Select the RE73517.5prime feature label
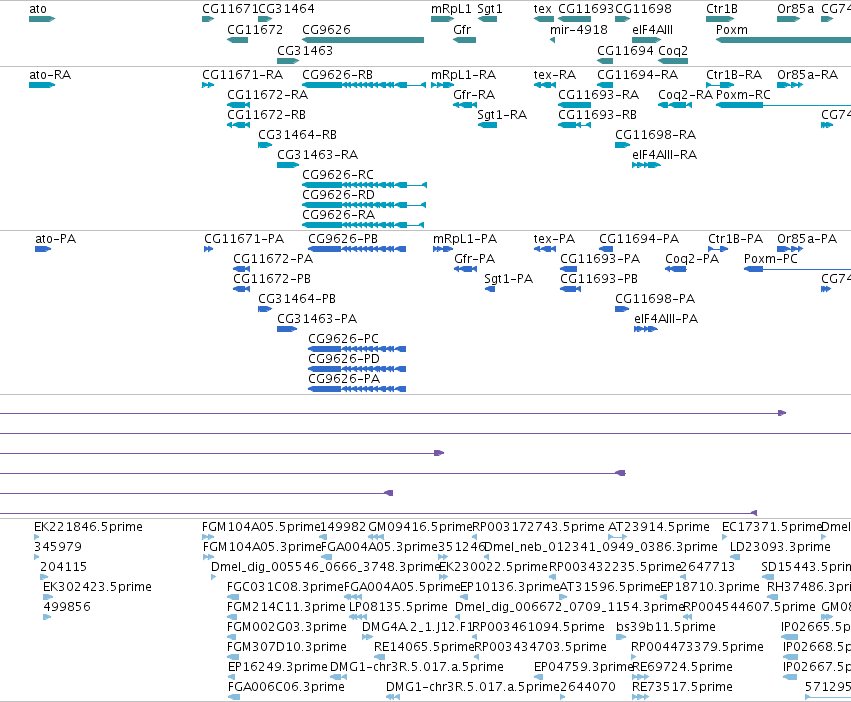The width and height of the screenshot is (851, 702). pyautogui.click(x=682, y=687)
